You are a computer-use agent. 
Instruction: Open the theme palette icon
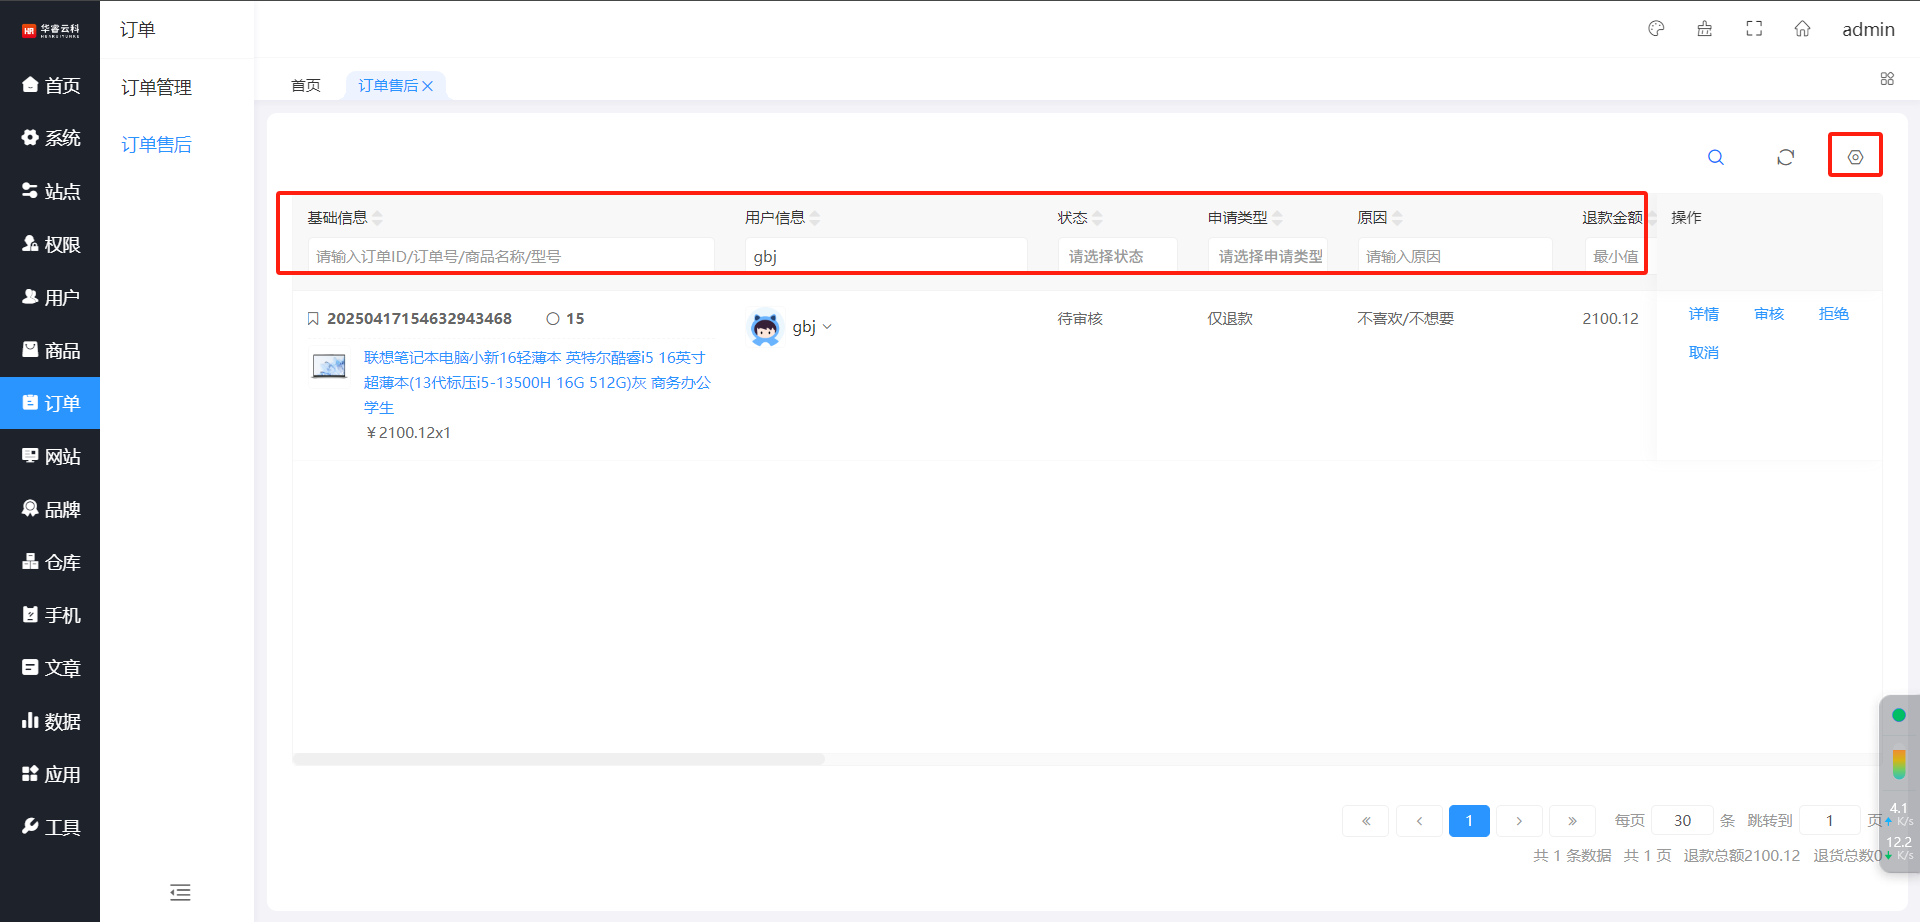1656,29
